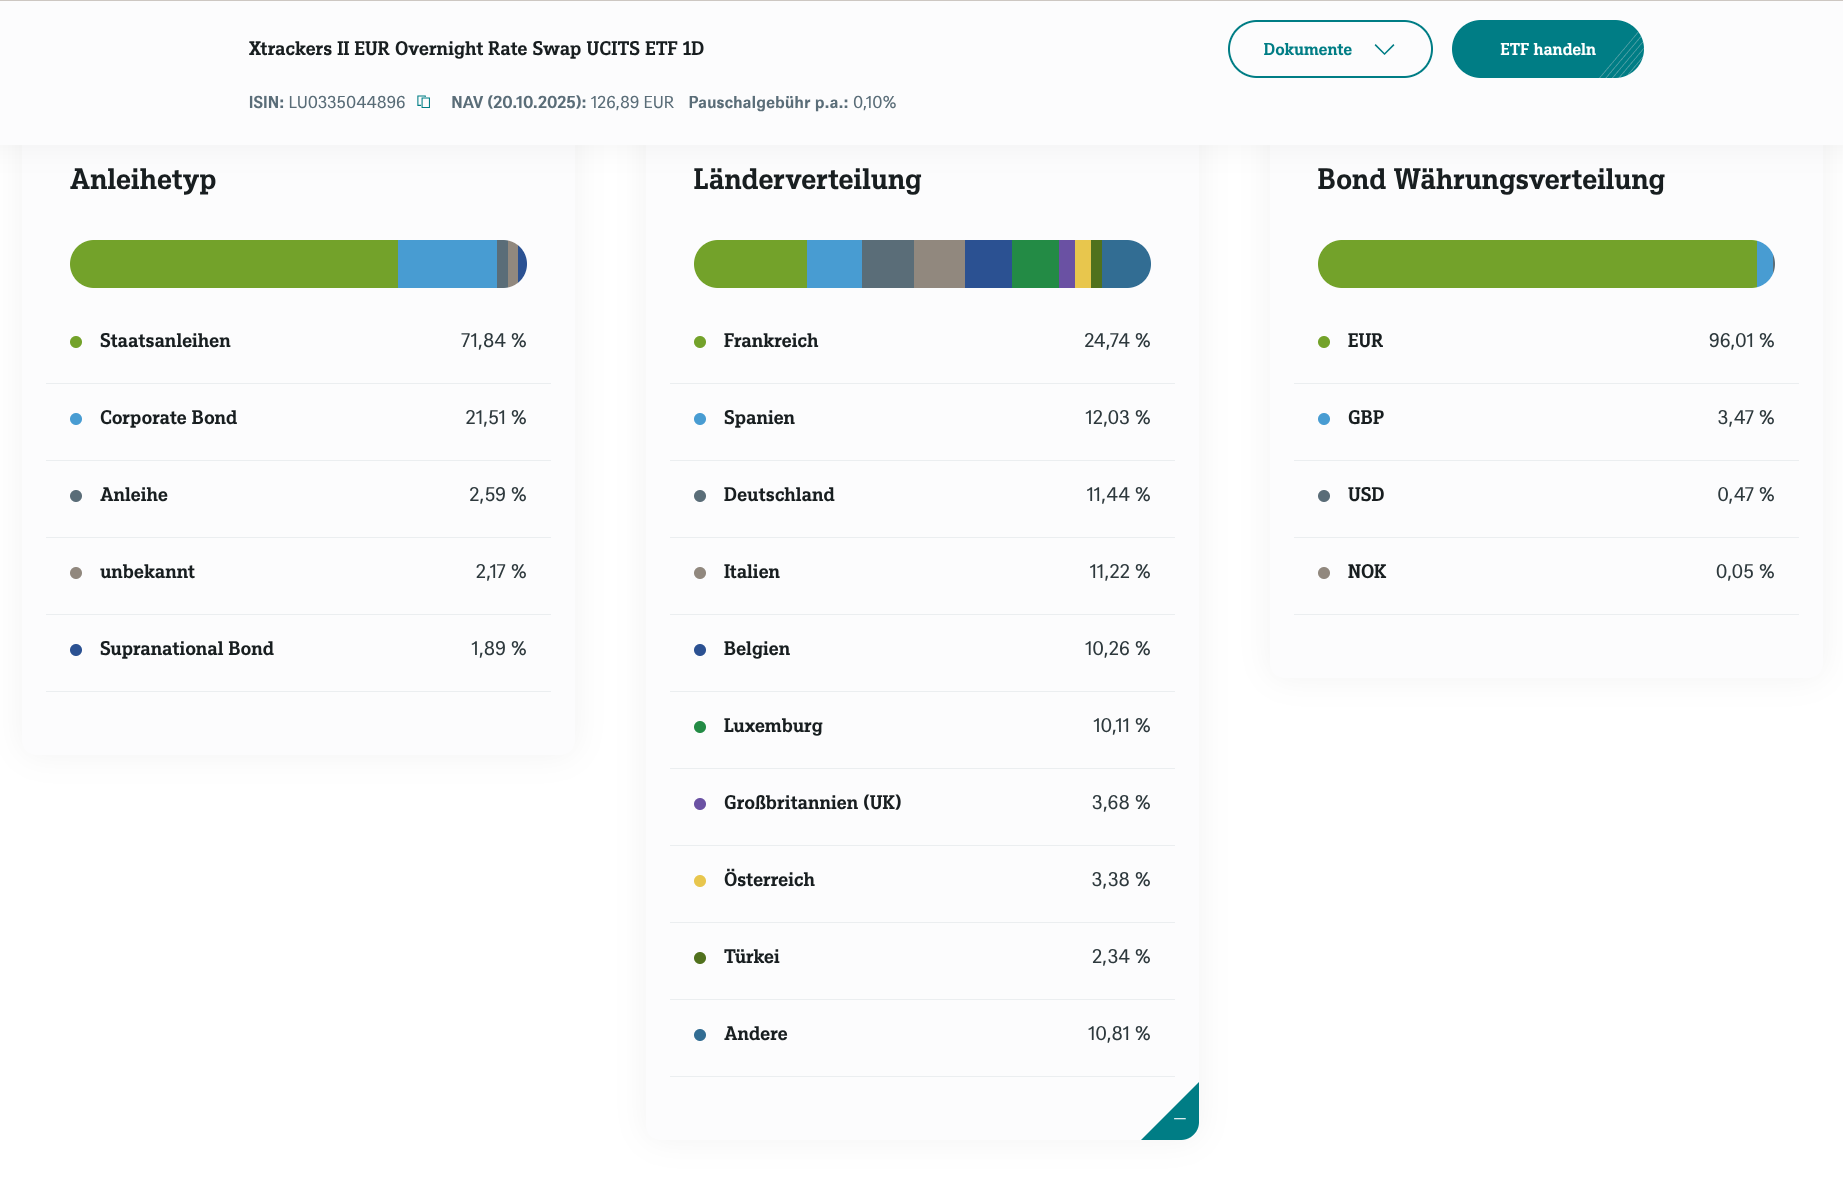
Task: Click the Frankreich label
Action: point(771,341)
